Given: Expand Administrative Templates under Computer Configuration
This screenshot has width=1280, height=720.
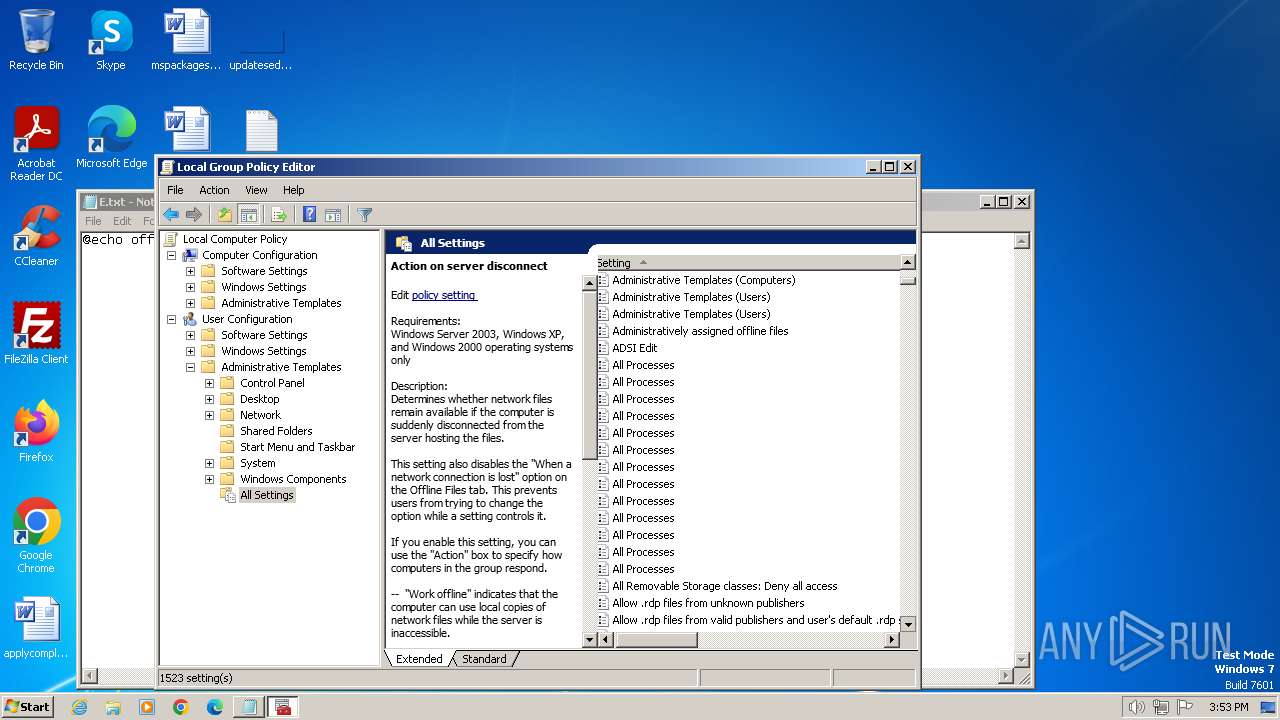Looking at the screenshot, I should click(190, 303).
